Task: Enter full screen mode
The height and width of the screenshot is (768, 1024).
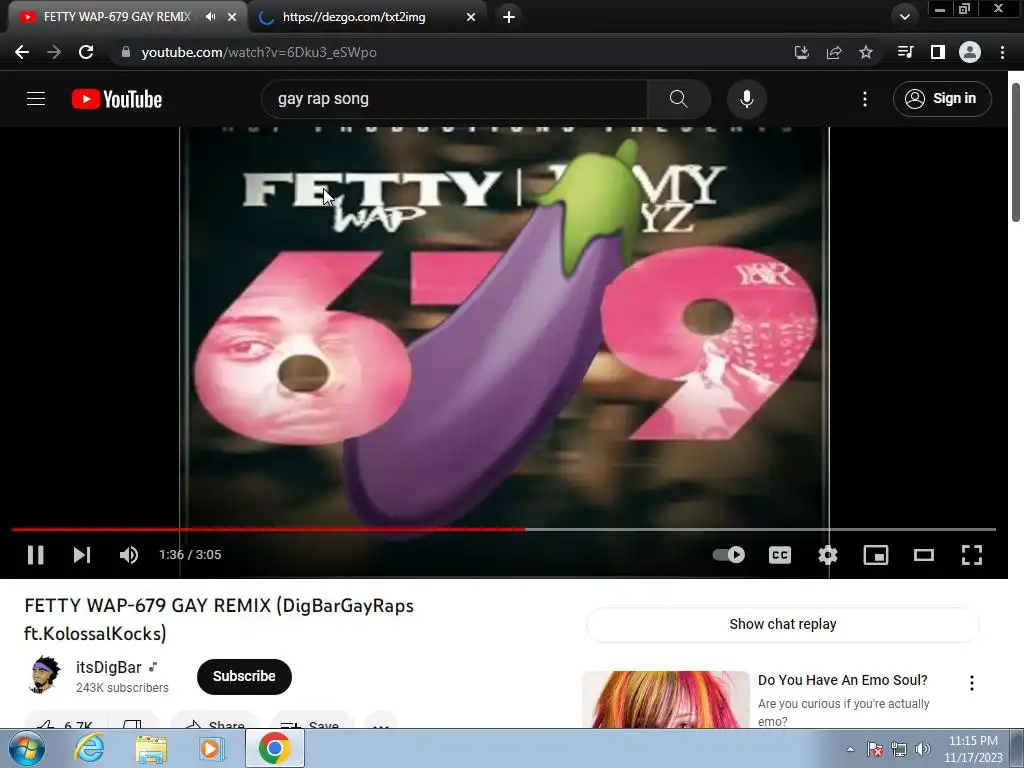Action: [x=972, y=555]
